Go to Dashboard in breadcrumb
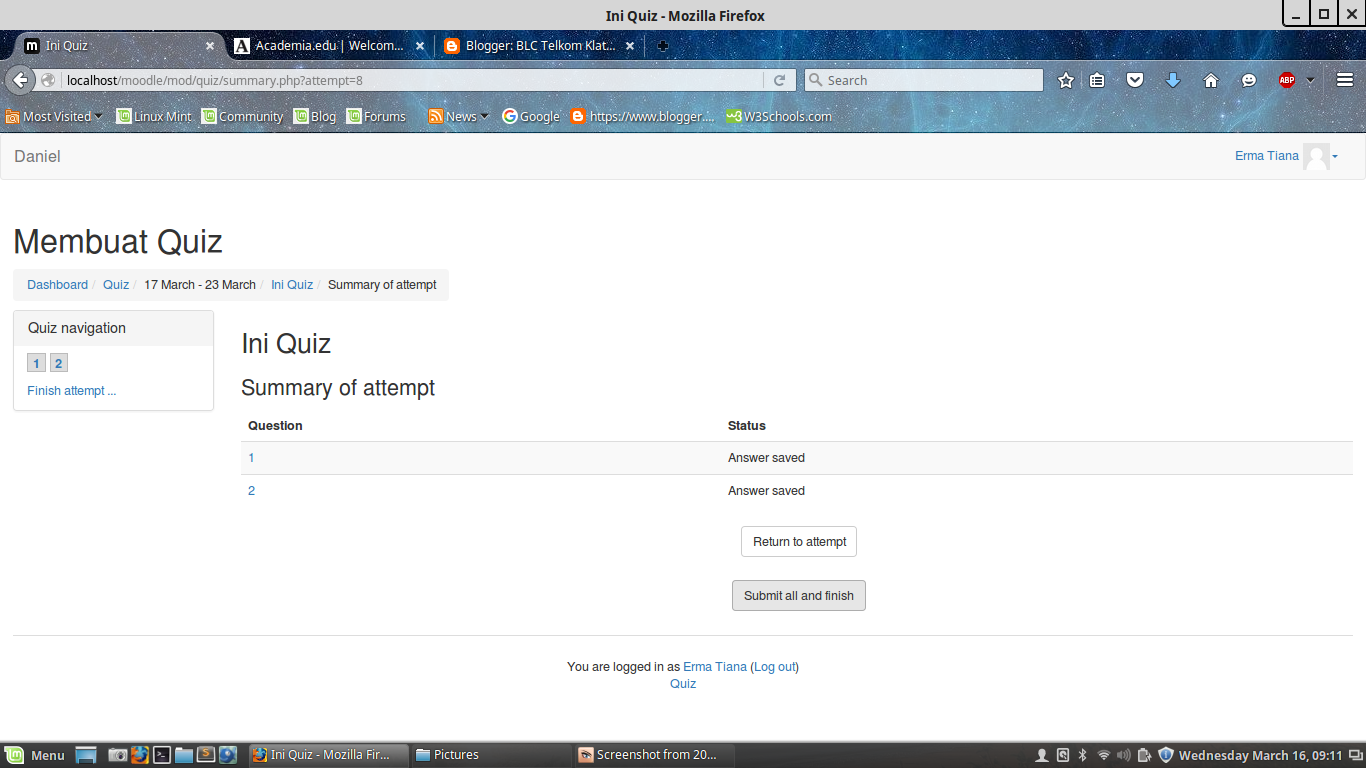 [57, 285]
